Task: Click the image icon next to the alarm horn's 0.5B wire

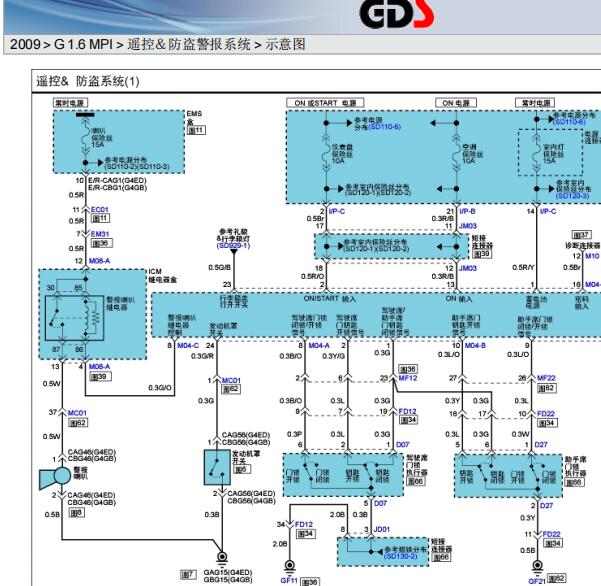Action: pos(77,512)
